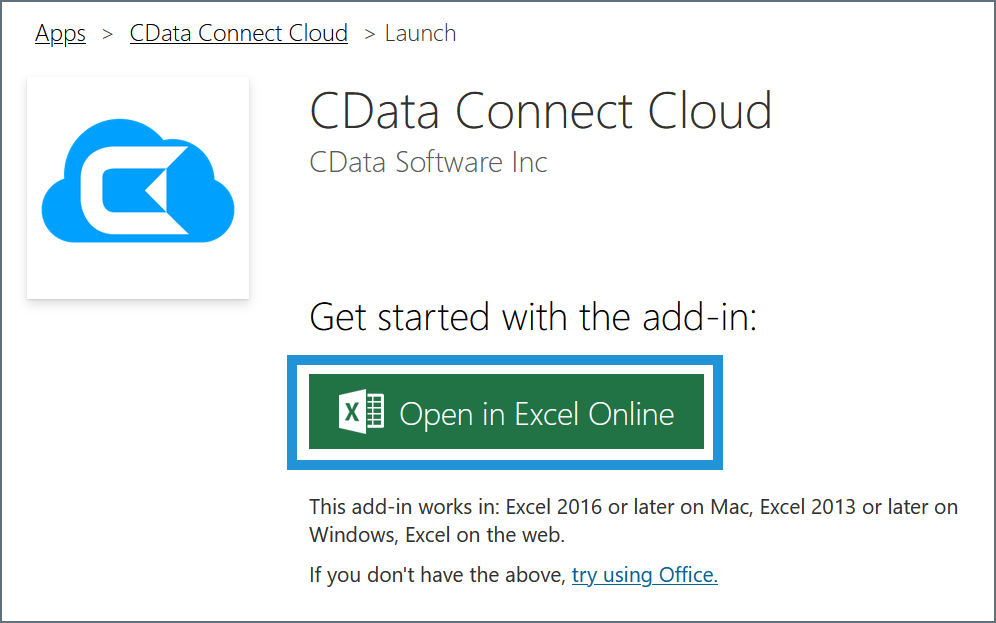Click the 'Get started with the add-in:' heading
996x623 pixels.
tap(533, 316)
